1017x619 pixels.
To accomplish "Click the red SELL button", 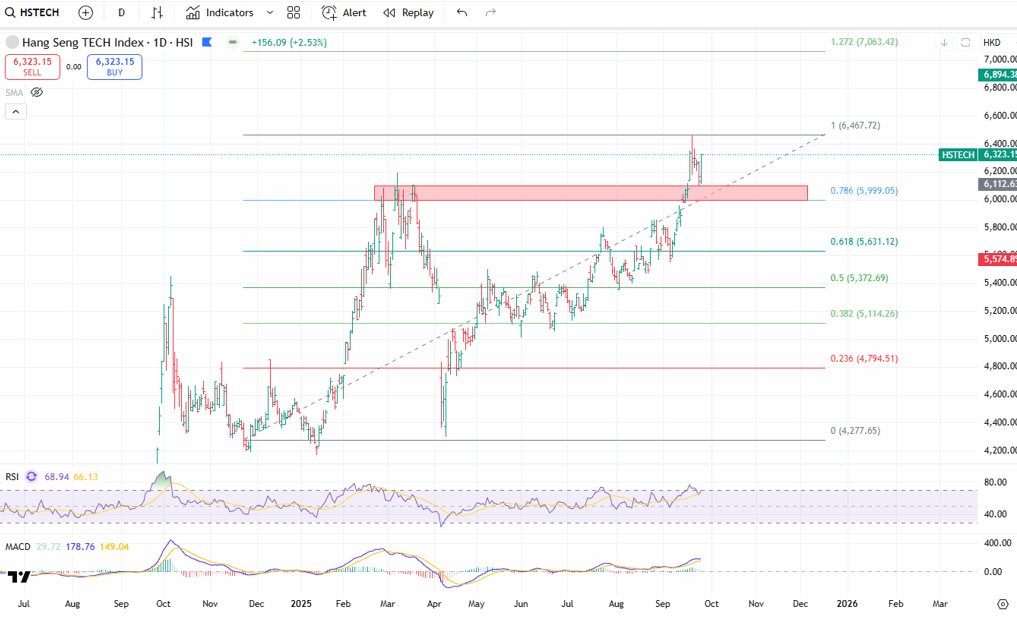I will point(32,67).
